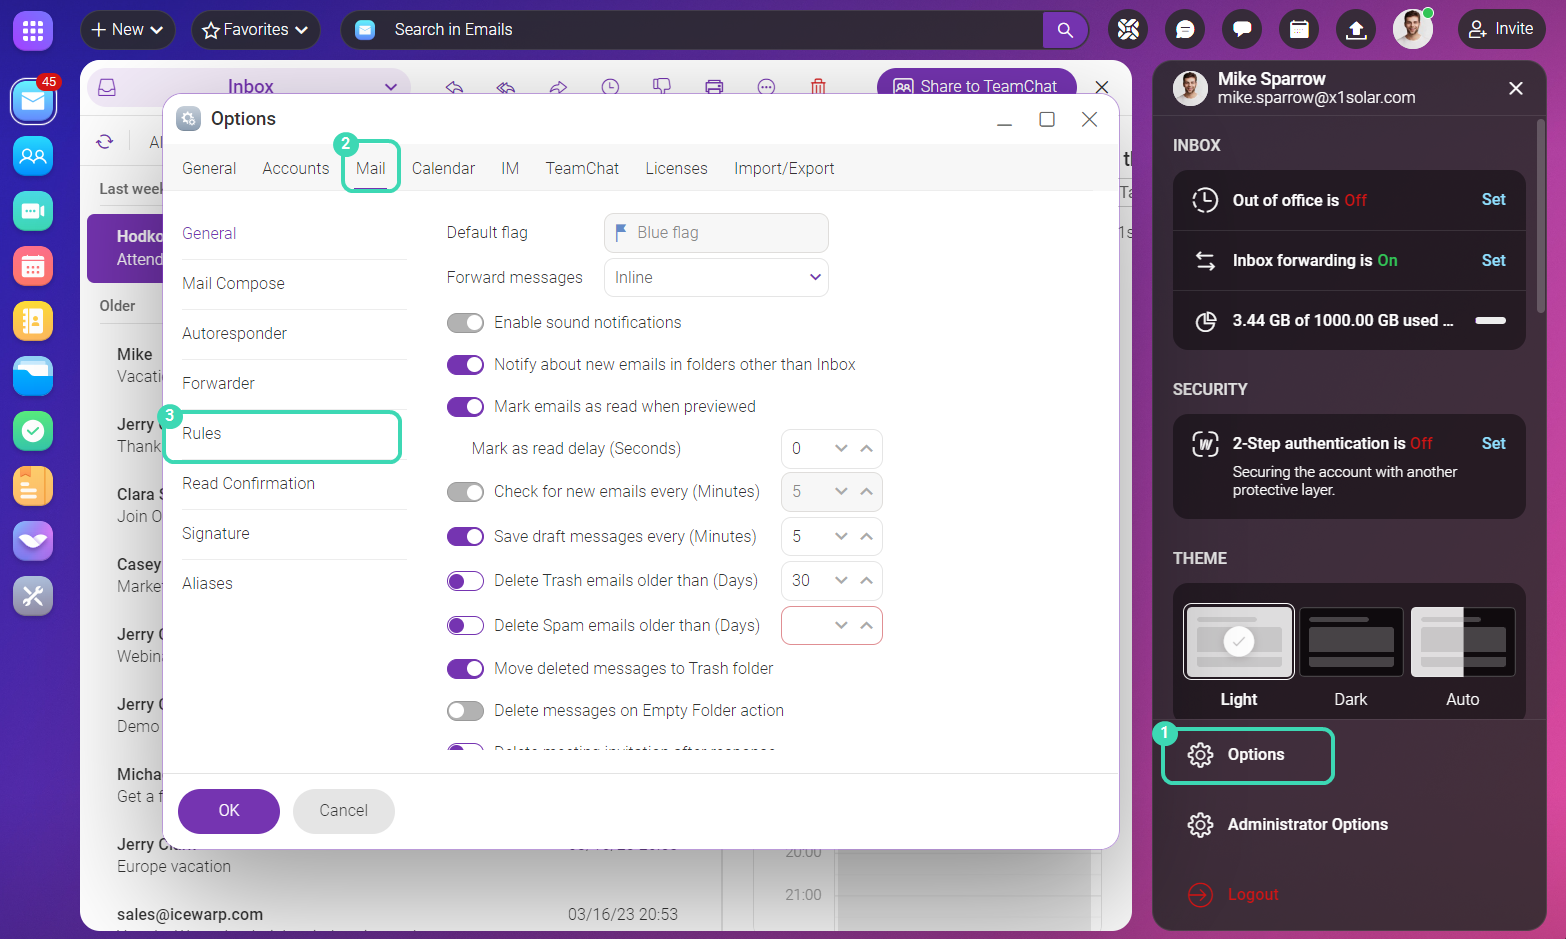Expand the Favorites dropdown
This screenshot has height=939, width=1567.
coord(255,30)
